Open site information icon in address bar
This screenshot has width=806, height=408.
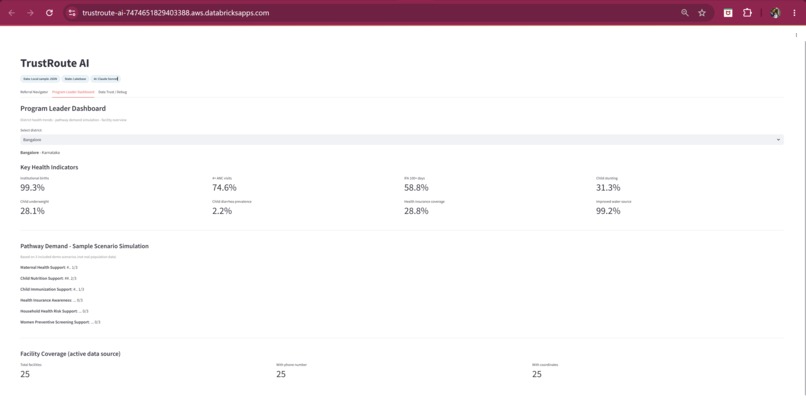pyautogui.click(x=72, y=13)
